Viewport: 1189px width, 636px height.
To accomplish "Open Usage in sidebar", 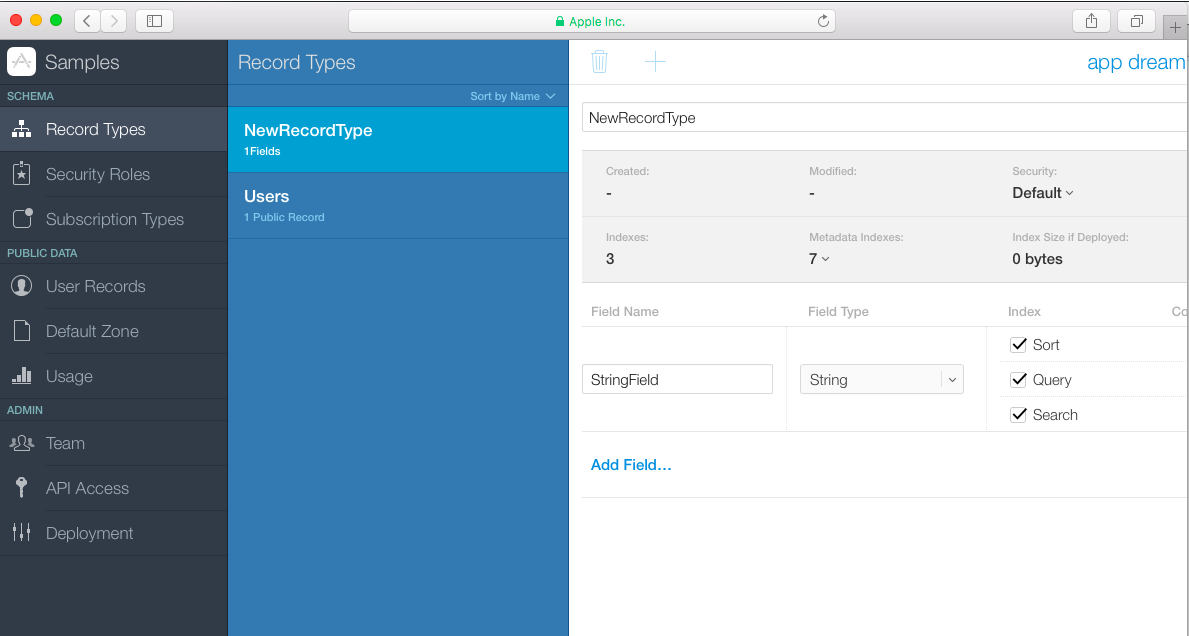I will (x=114, y=375).
